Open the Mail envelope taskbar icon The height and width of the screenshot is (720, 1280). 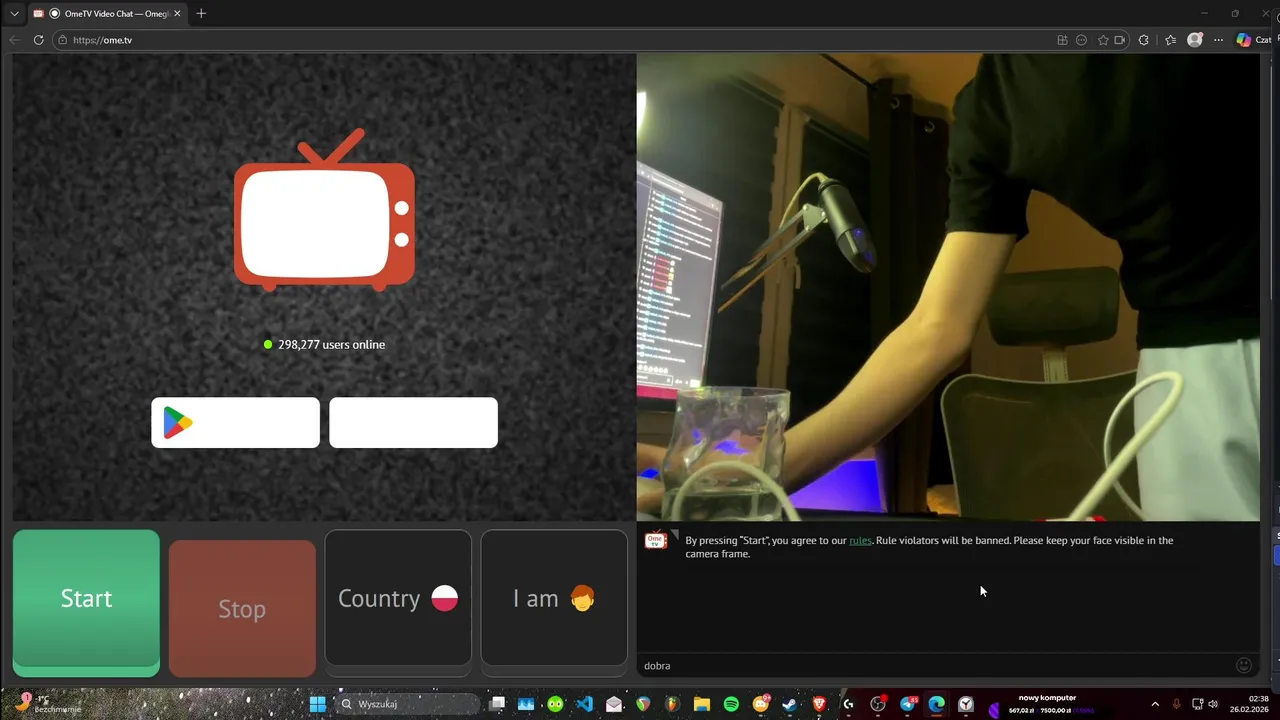coord(614,704)
